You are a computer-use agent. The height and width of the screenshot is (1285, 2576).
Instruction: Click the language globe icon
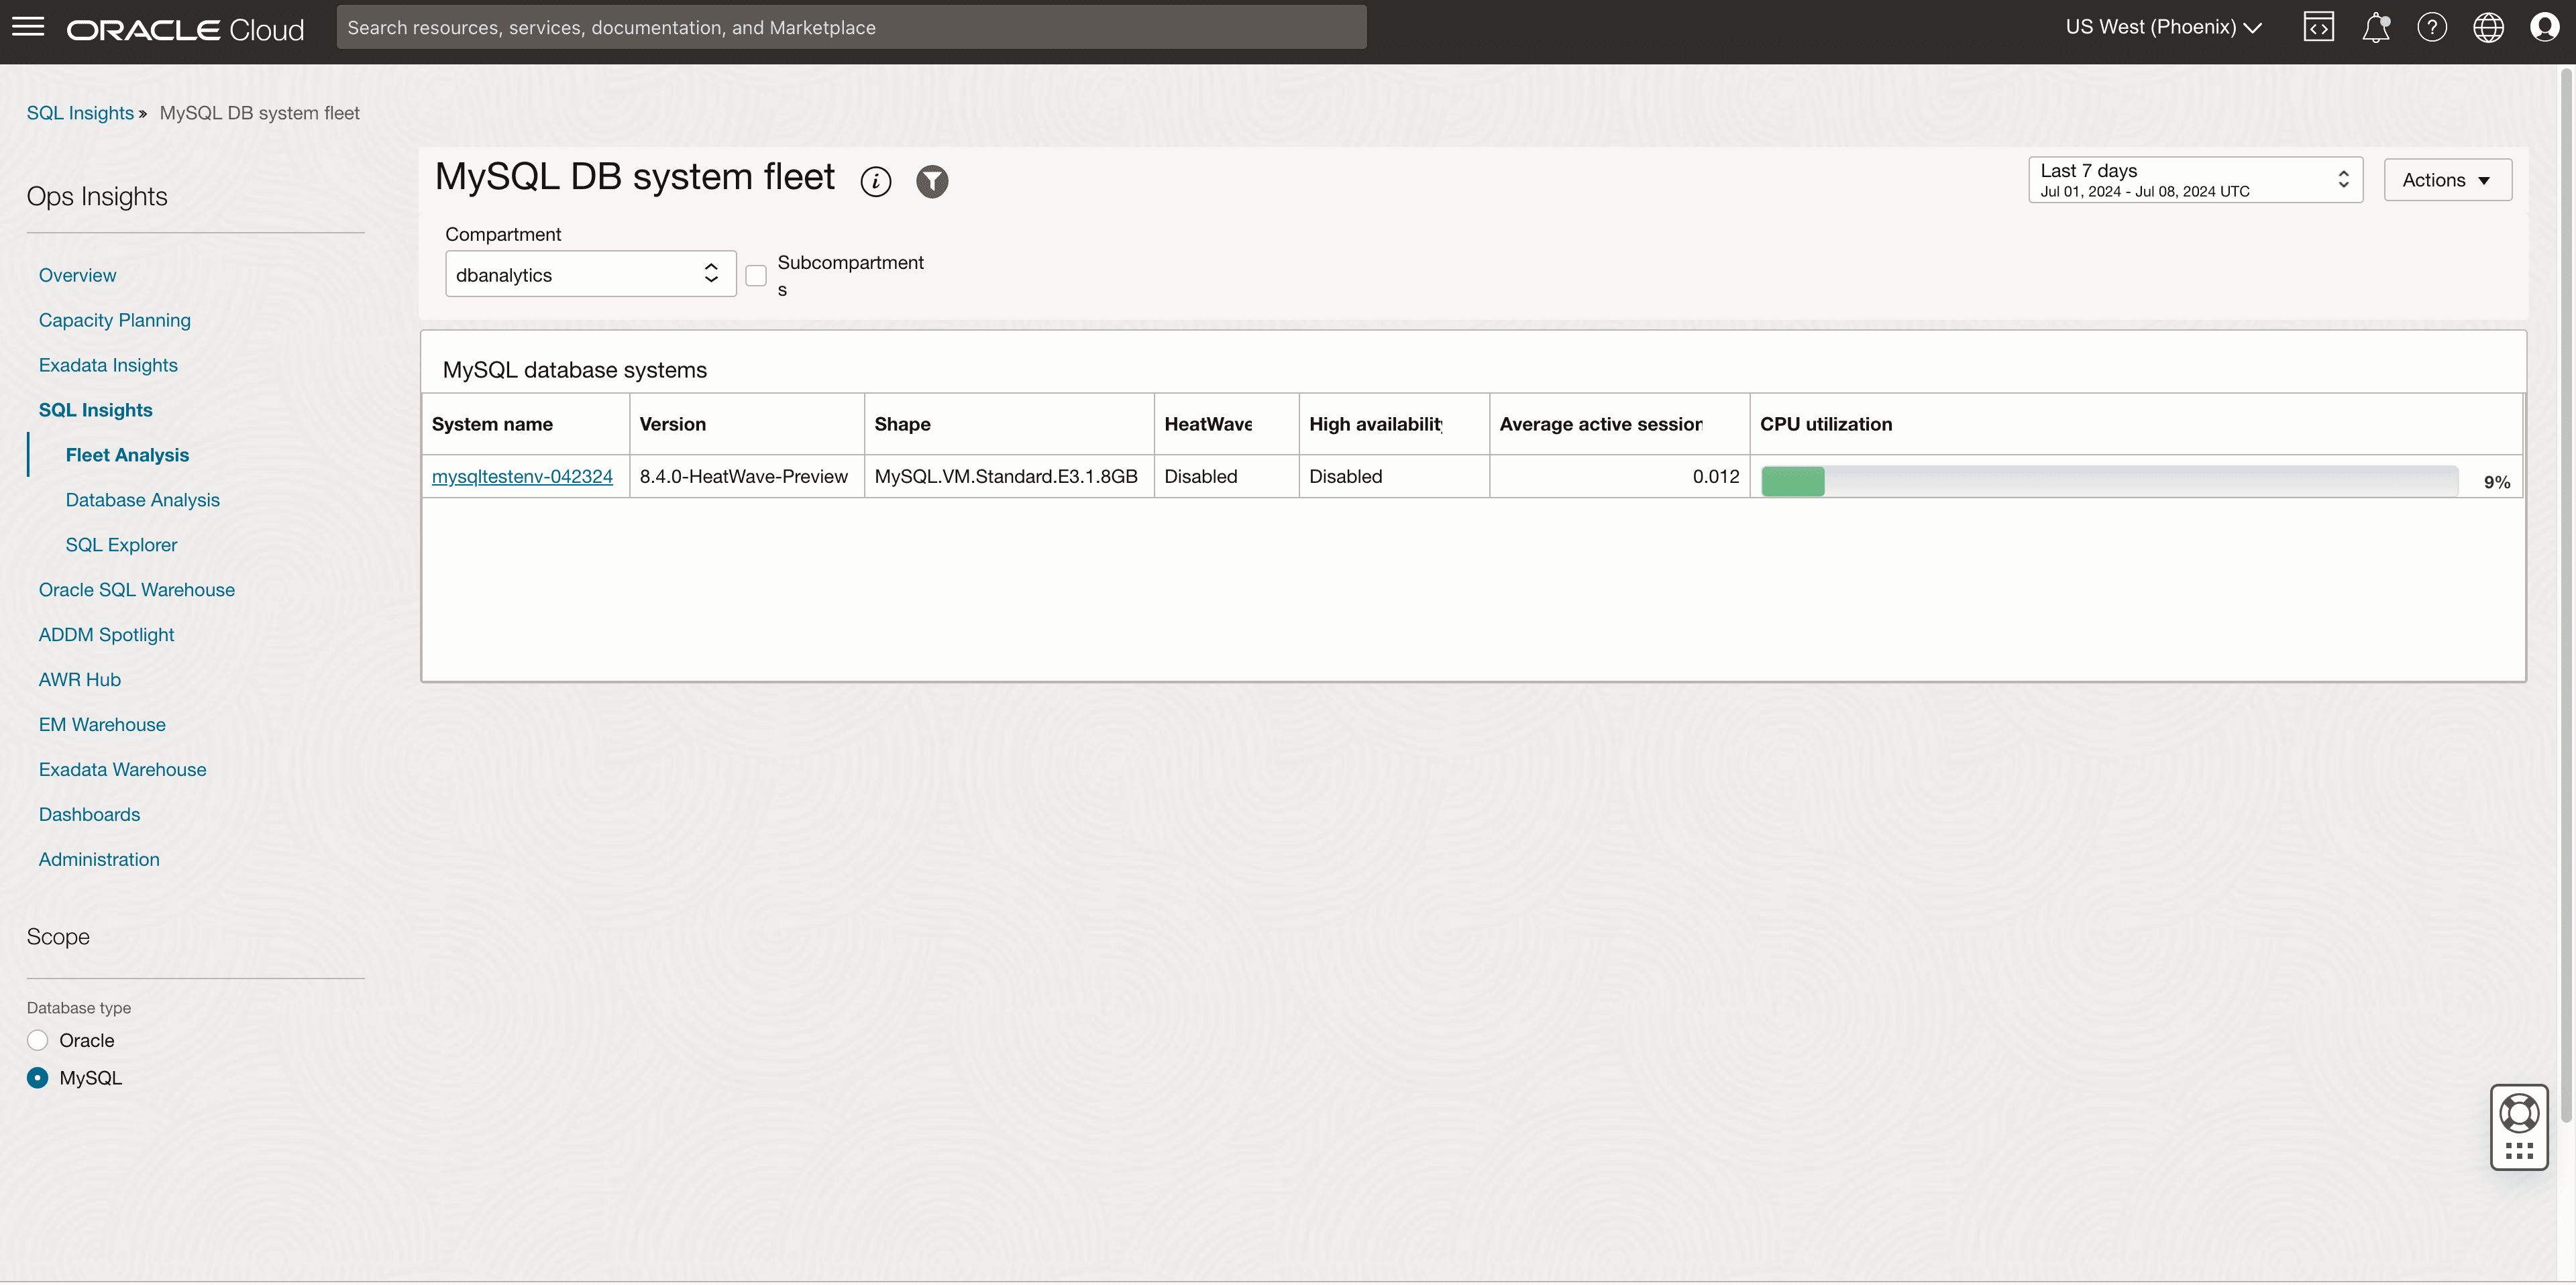(2489, 27)
